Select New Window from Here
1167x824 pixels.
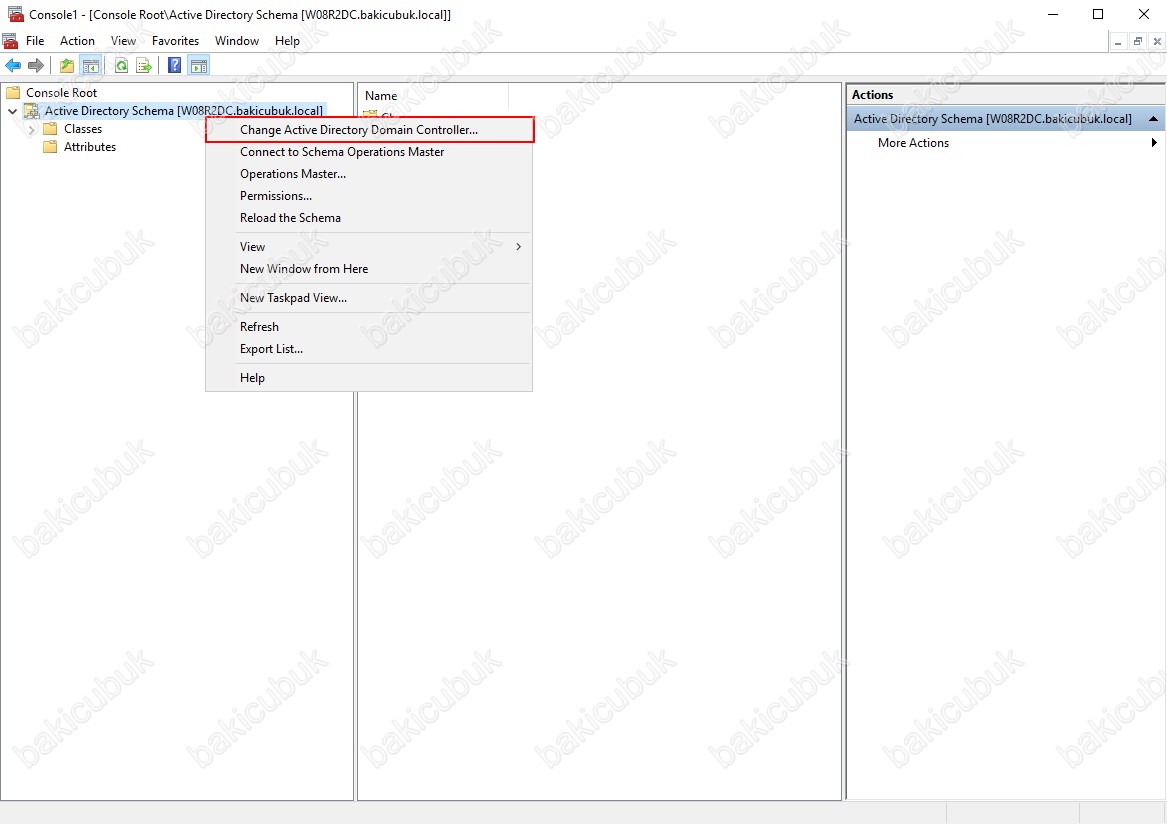coord(370,269)
